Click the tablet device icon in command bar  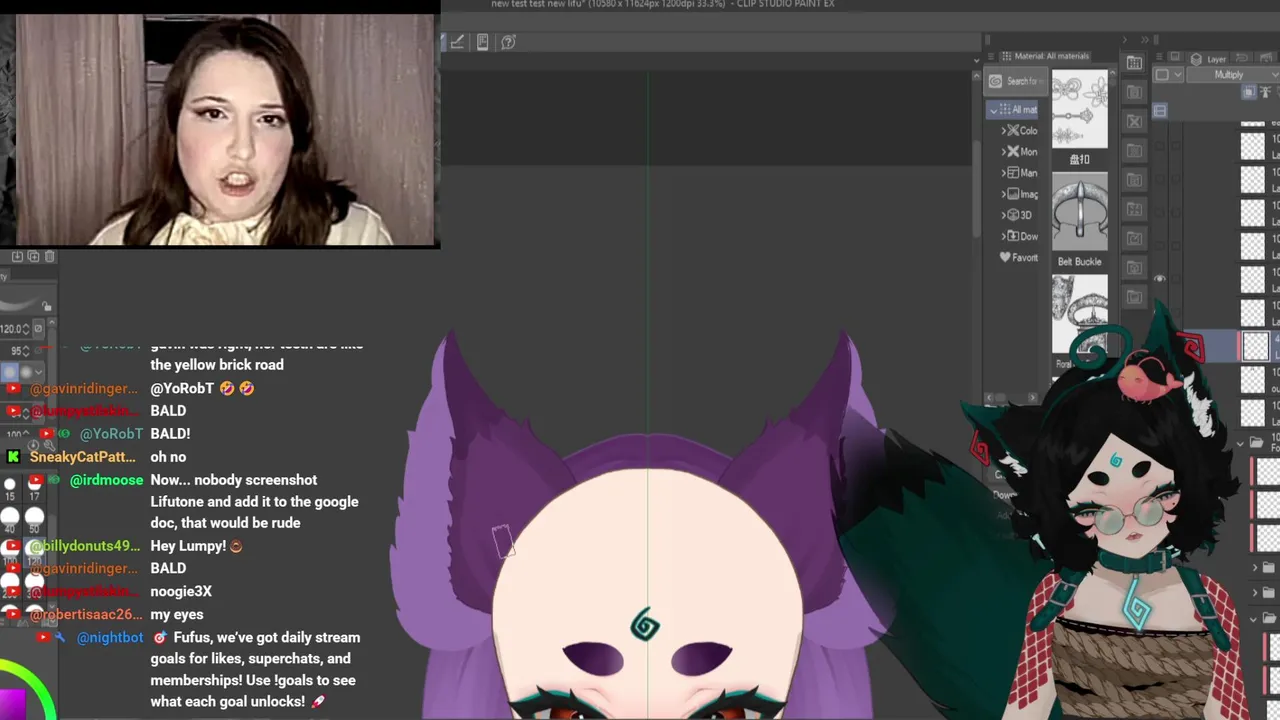[482, 41]
